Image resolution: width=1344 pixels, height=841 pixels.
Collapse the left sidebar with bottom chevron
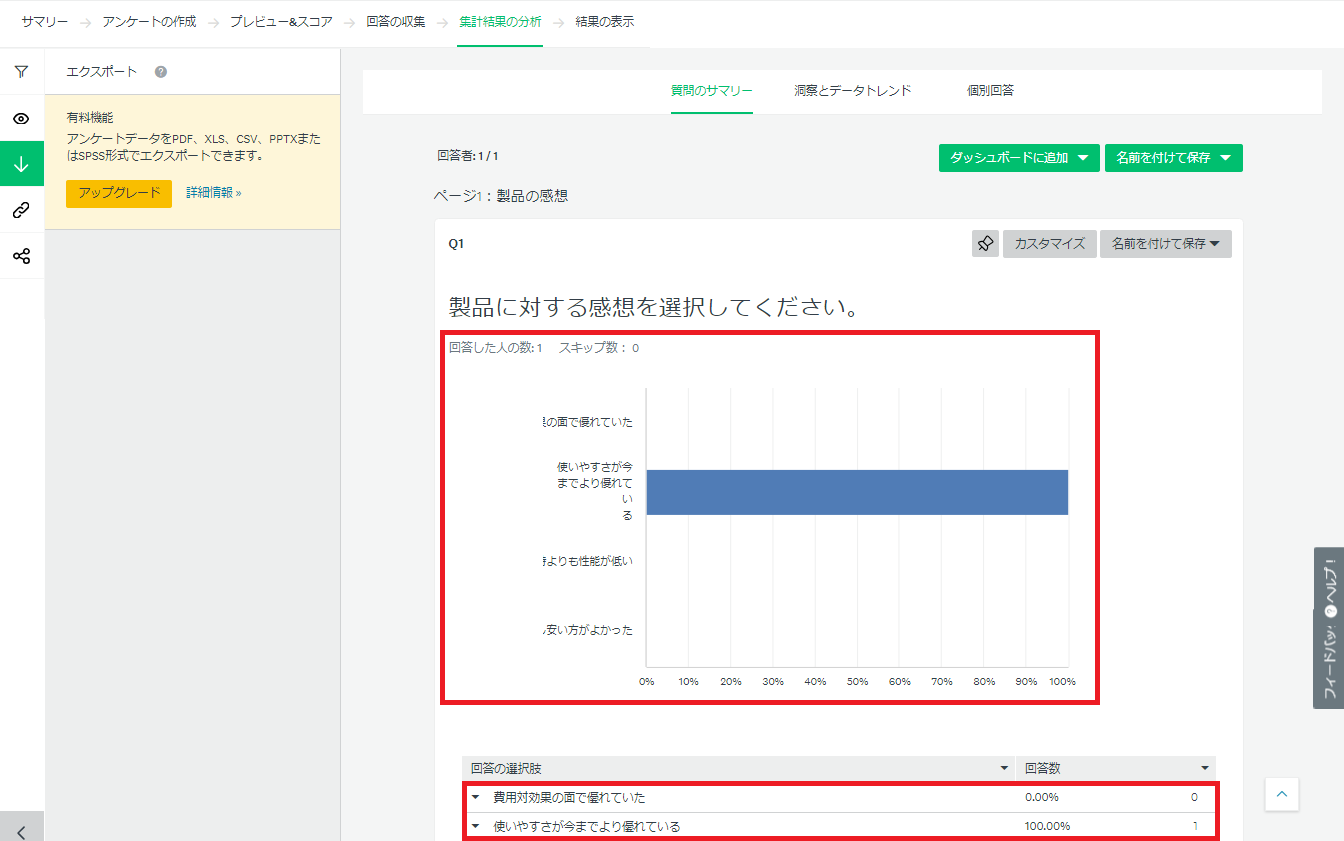click(x=21, y=830)
